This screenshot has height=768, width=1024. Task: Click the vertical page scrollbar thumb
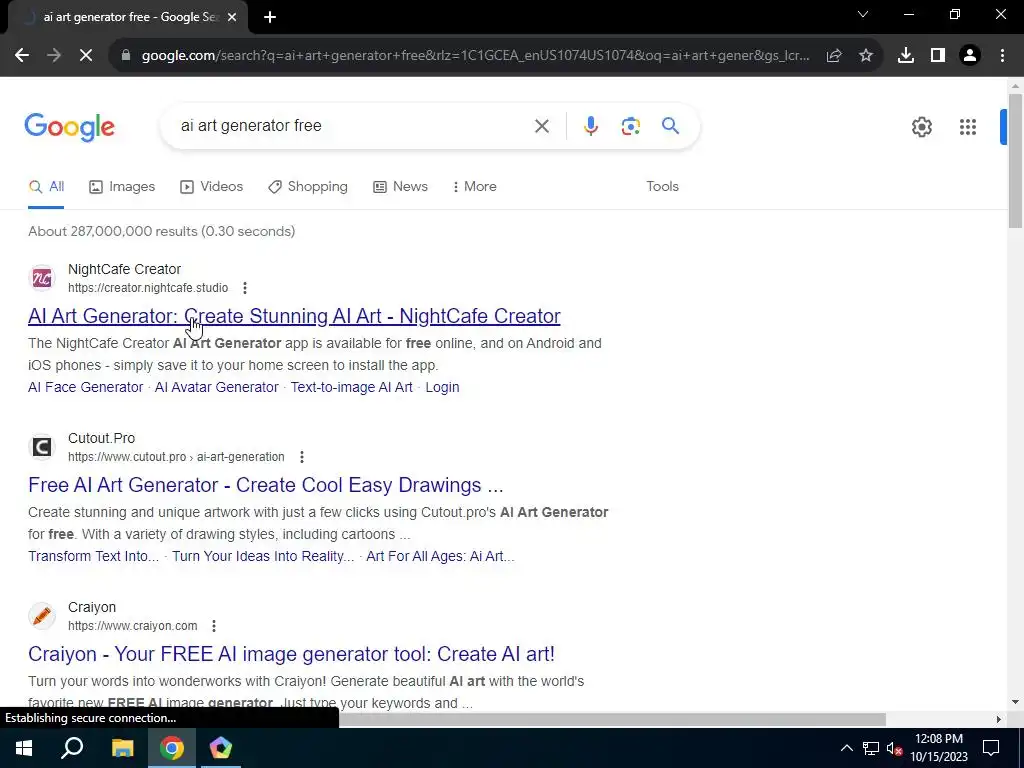(x=1015, y=161)
